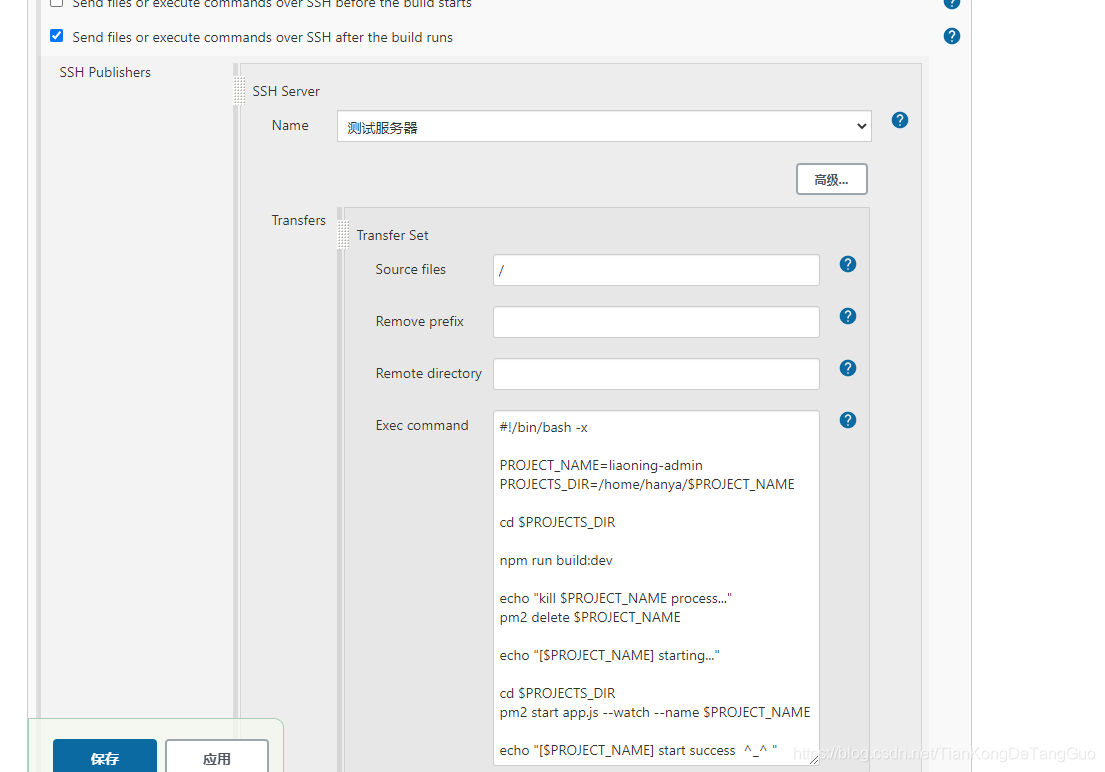The image size is (1105, 772).
Task: Click the line 'PROJECT_NAME=liaoning-admin'
Action: (601, 465)
